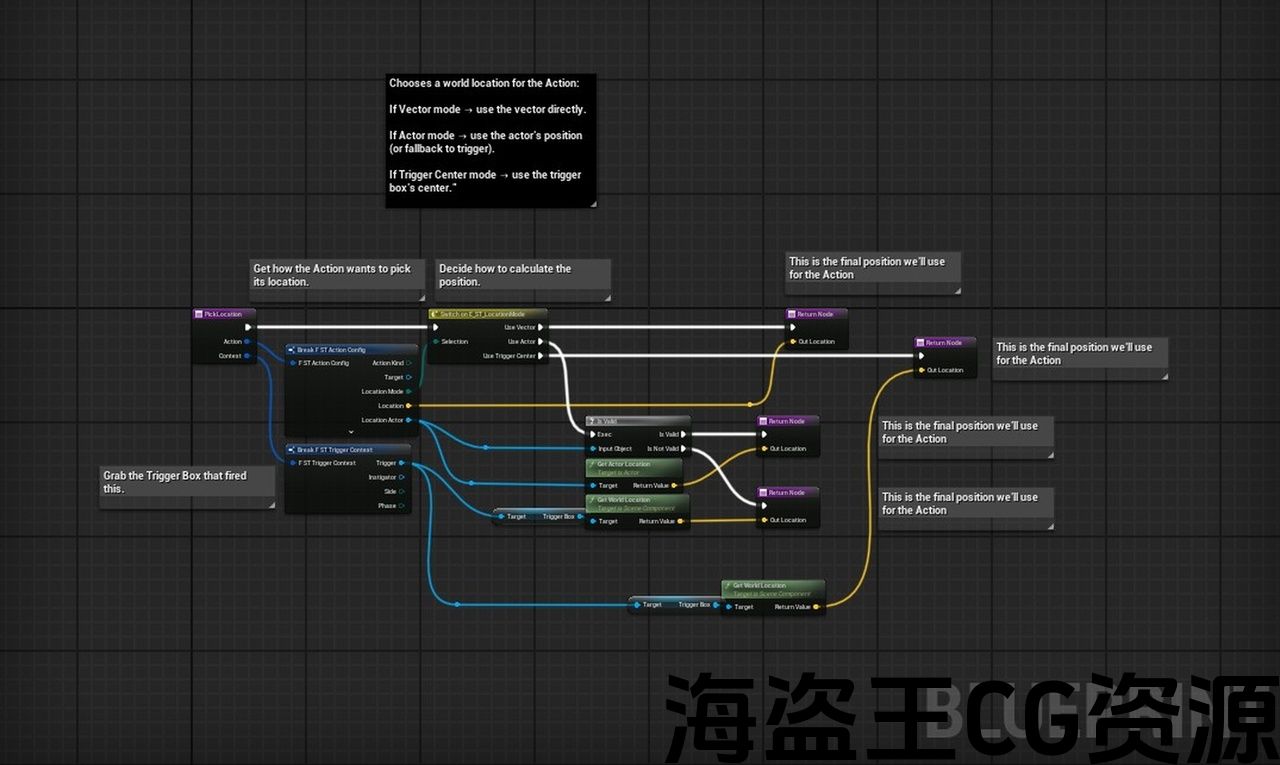Click the Location Mode output pin
1280x765 pixels.
click(x=409, y=391)
